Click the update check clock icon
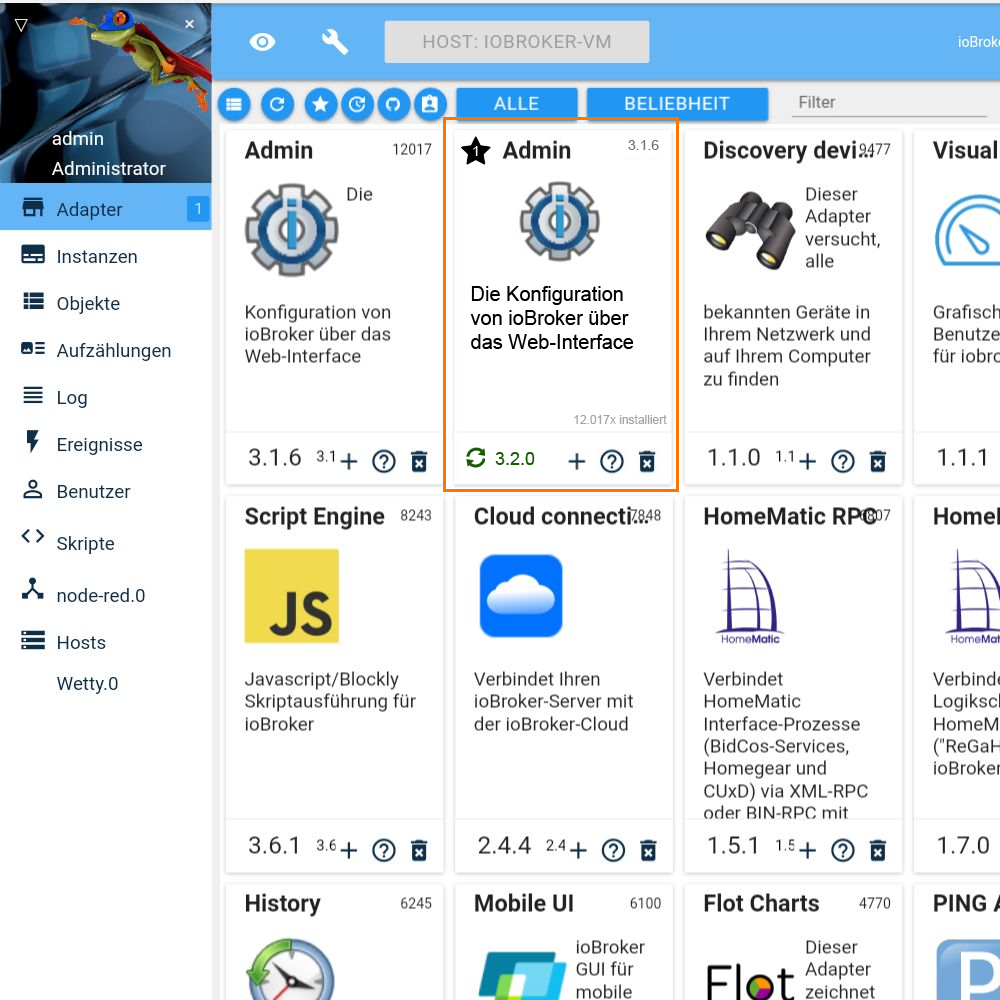 pyautogui.click(x=357, y=104)
